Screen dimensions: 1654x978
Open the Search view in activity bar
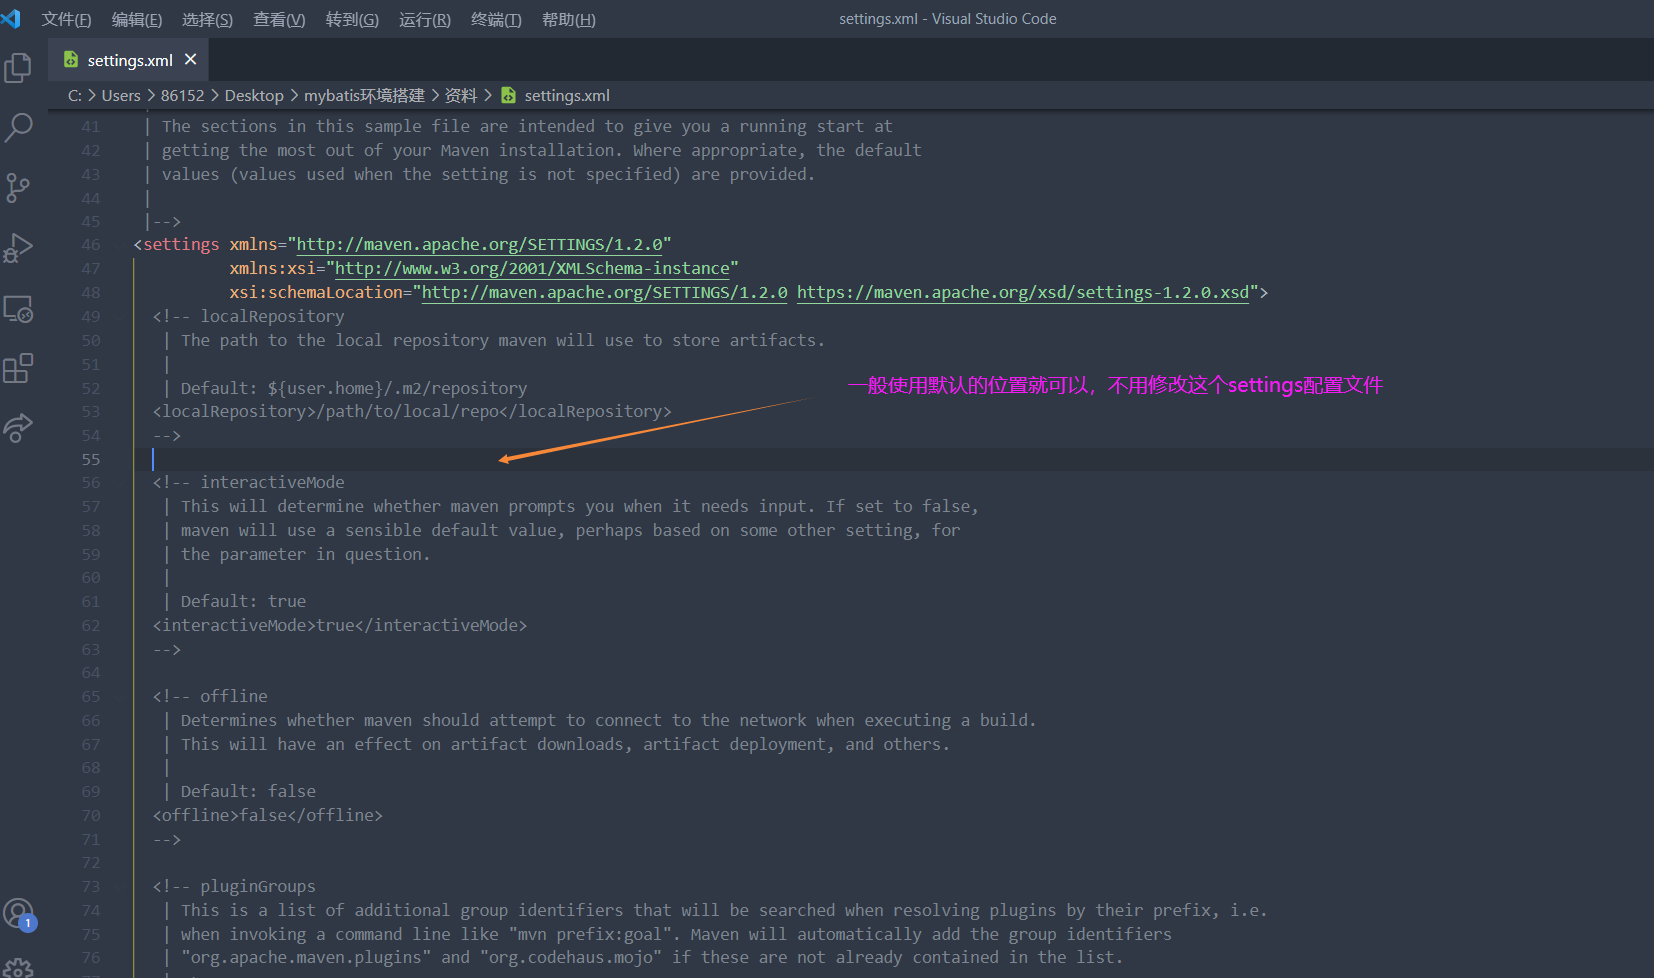click(x=18, y=127)
